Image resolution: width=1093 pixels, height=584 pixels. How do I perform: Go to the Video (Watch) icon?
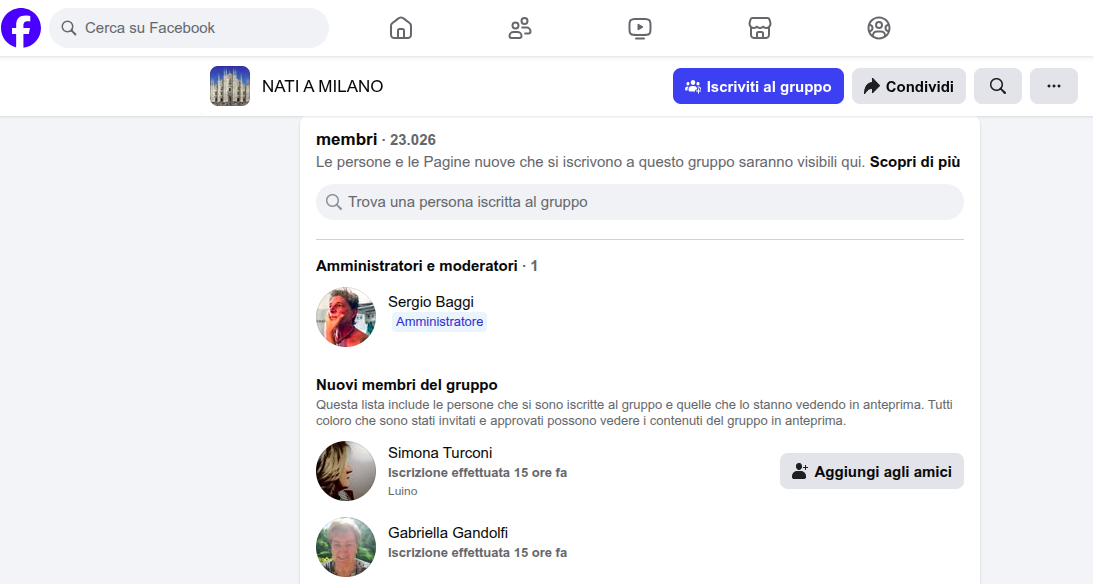[640, 28]
